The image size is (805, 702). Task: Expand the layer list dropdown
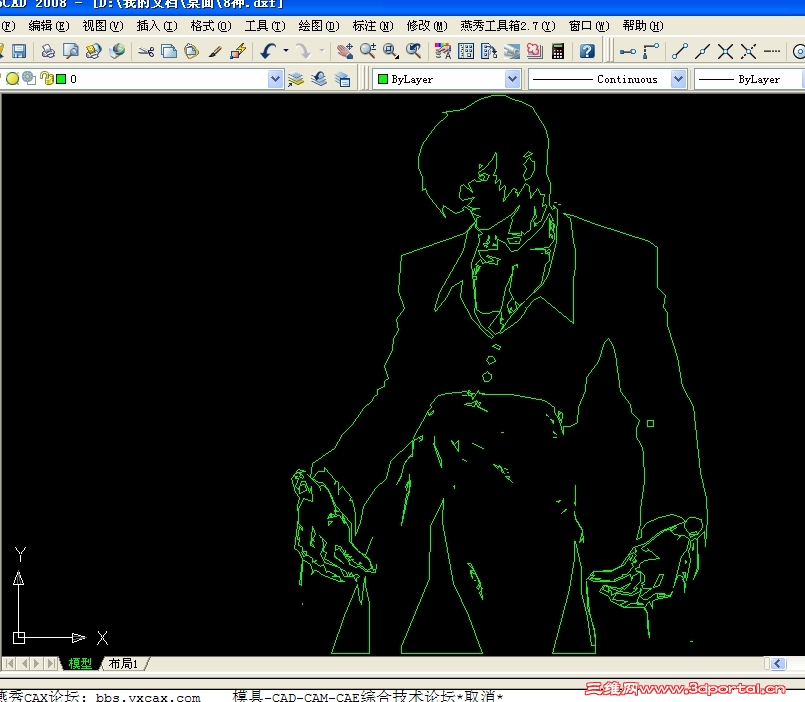pyautogui.click(x=275, y=79)
